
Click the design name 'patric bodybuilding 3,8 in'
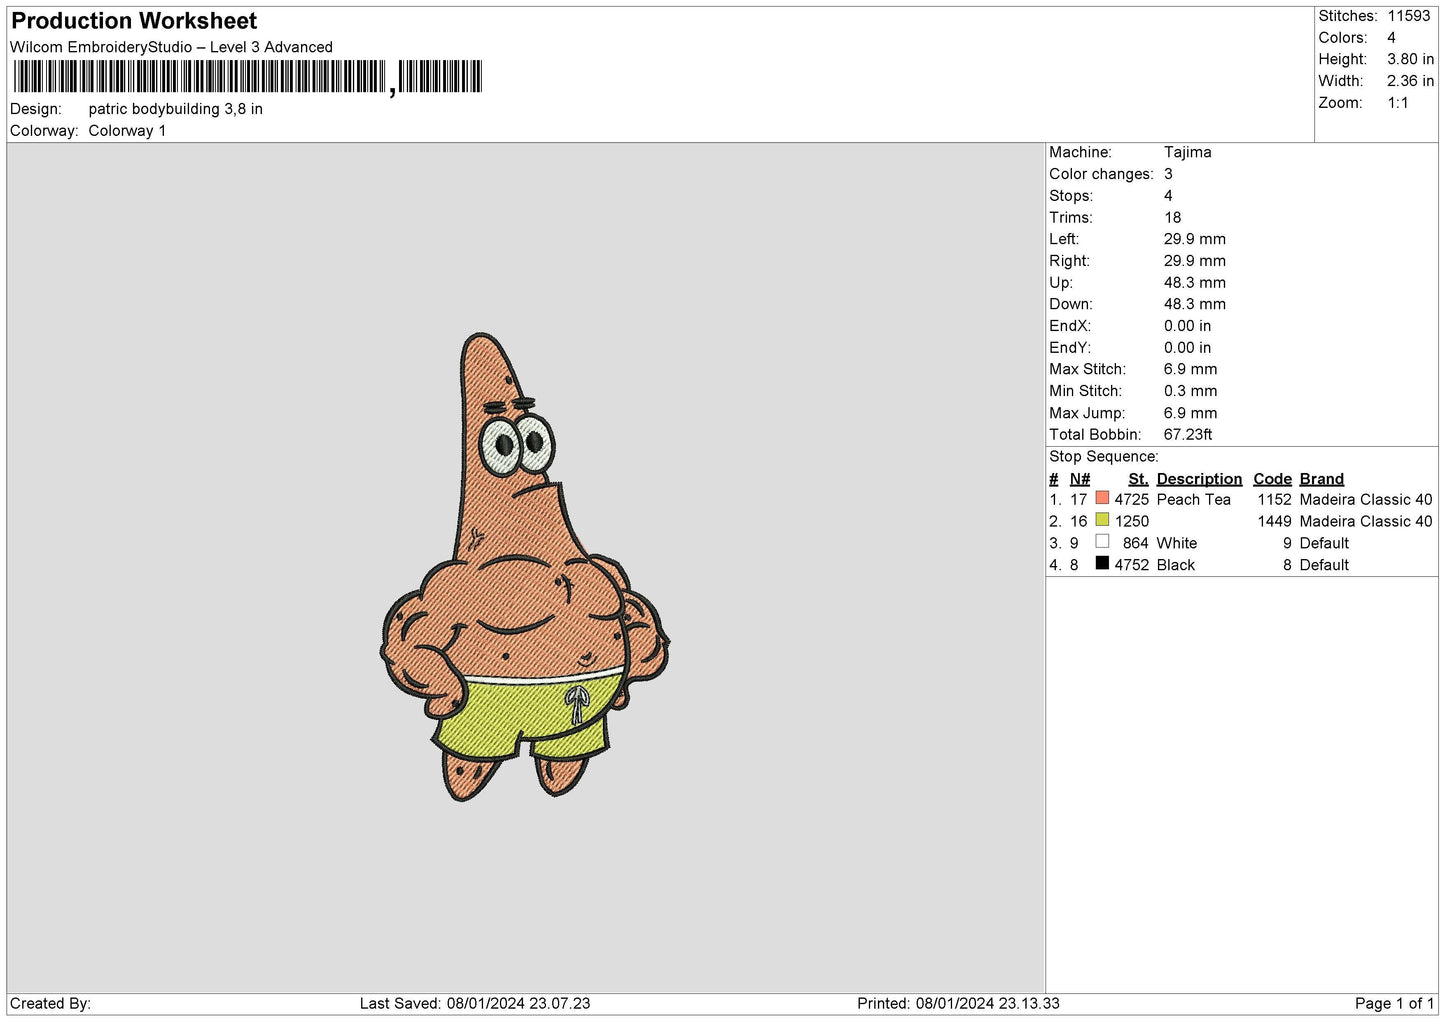176,109
